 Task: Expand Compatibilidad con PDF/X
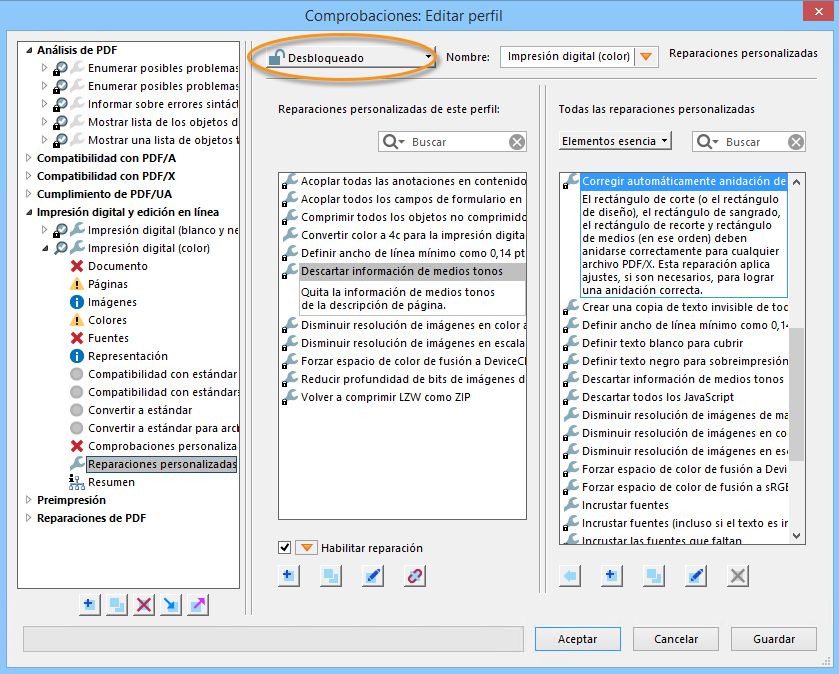click(x=29, y=176)
